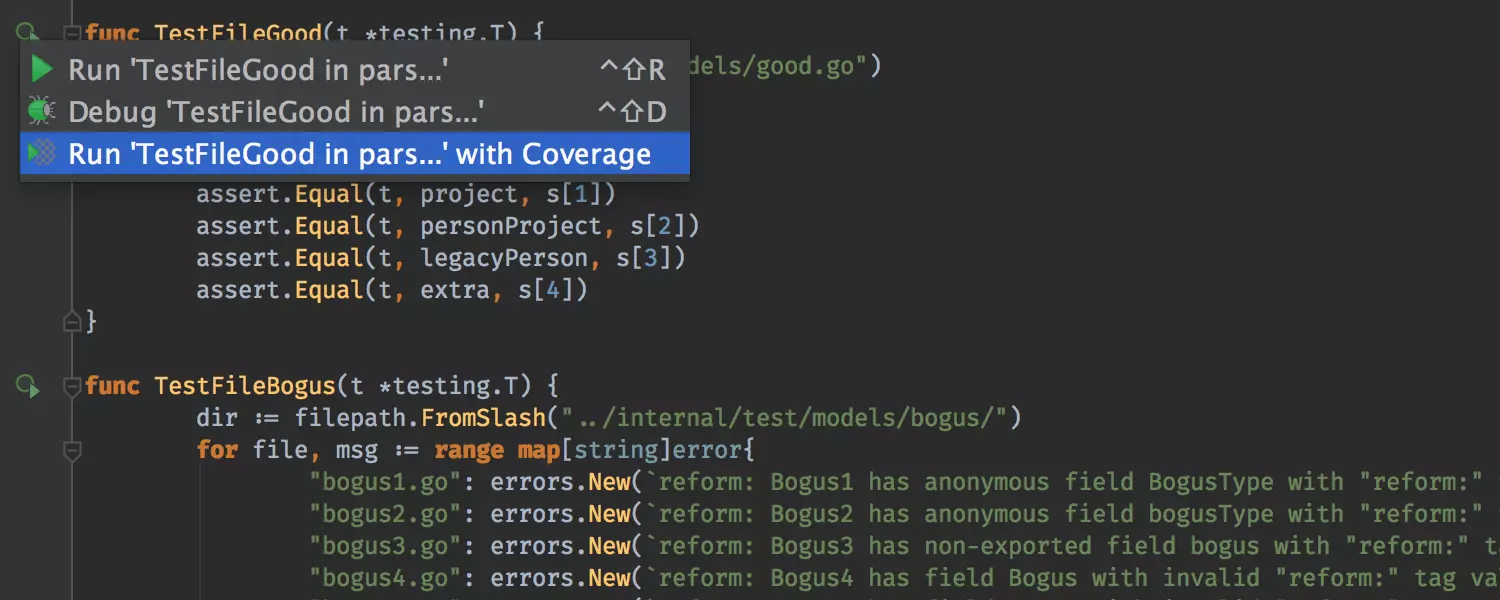
Task: Click fold end marker at TestFileGood closing brace
Action: [x=71, y=322]
